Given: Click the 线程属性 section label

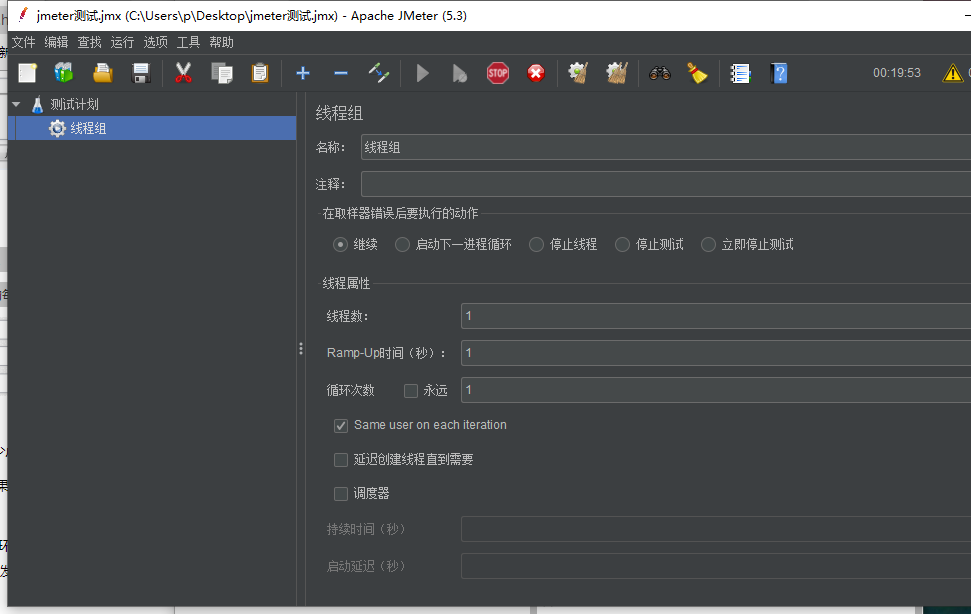Looking at the screenshot, I should [x=346, y=283].
